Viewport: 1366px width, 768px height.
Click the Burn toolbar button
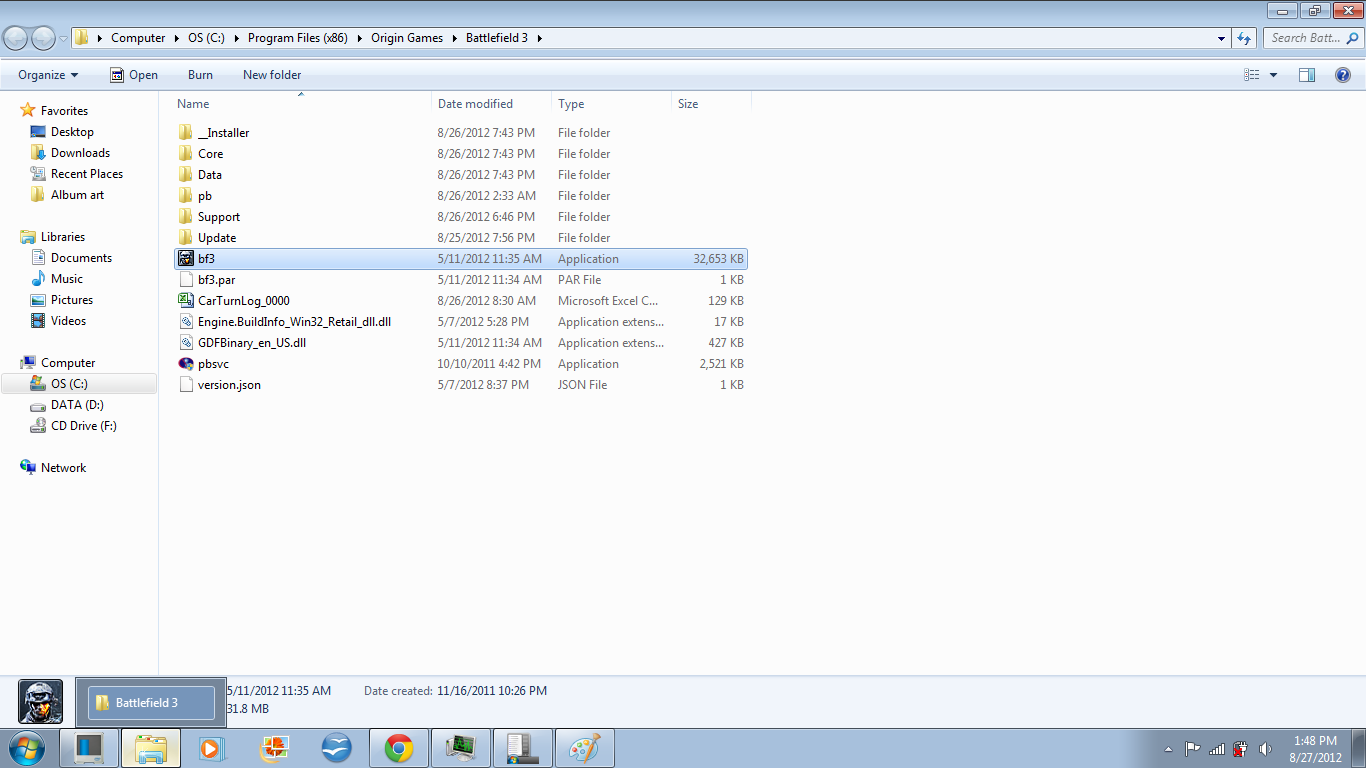tap(200, 75)
